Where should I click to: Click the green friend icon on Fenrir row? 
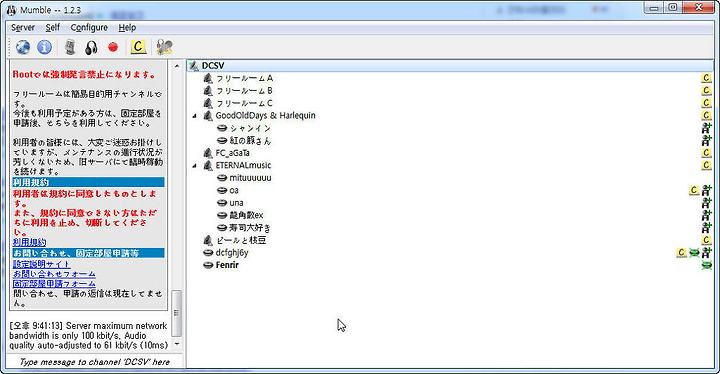(706, 265)
